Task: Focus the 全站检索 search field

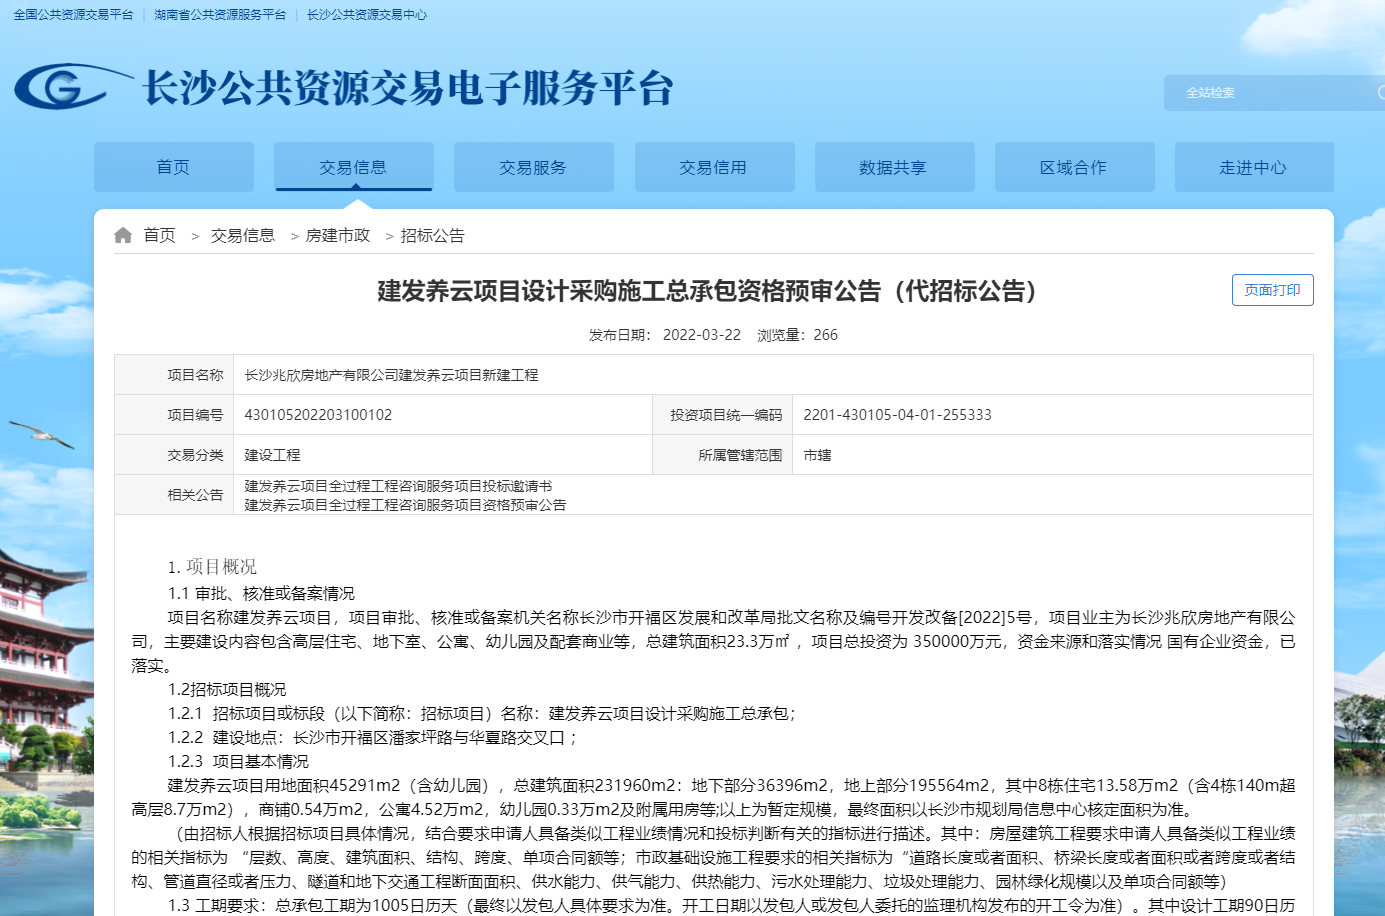Action: coord(1270,93)
